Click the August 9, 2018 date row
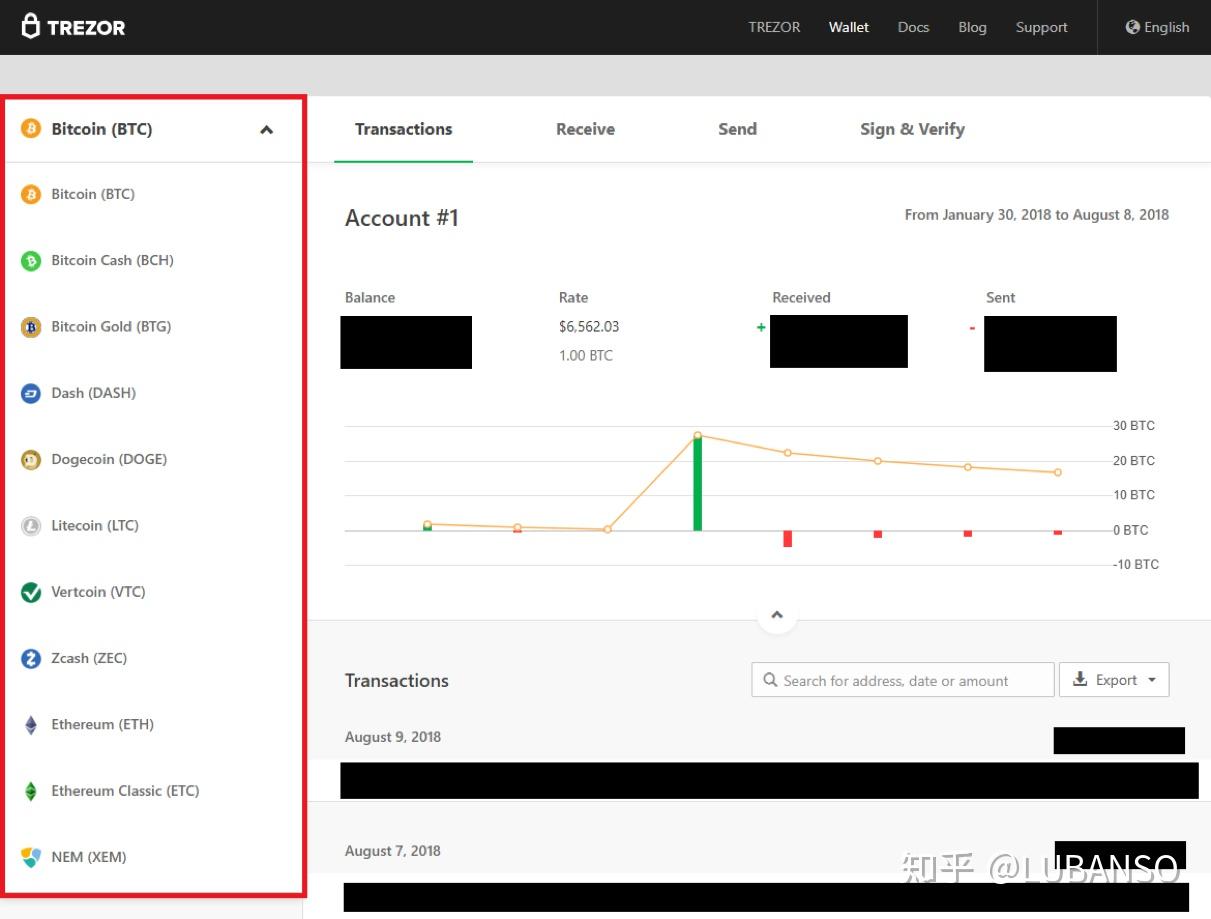The height and width of the screenshot is (919, 1211). point(393,737)
